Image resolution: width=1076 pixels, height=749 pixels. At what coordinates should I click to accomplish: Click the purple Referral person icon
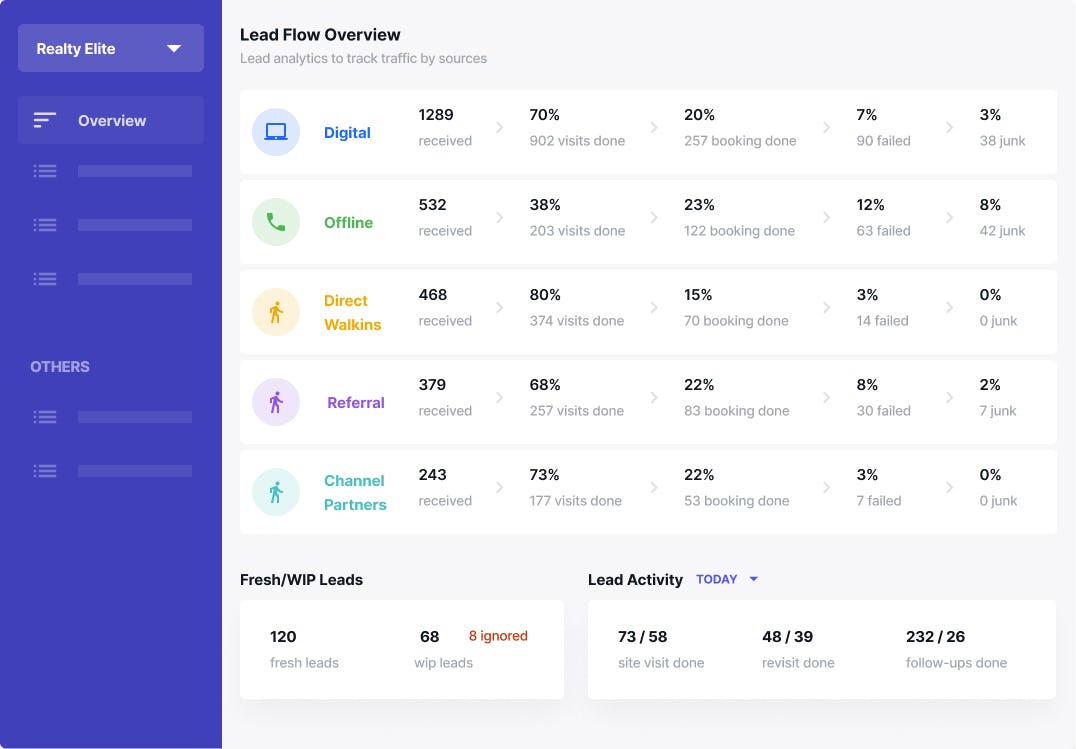(x=276, y=401)
